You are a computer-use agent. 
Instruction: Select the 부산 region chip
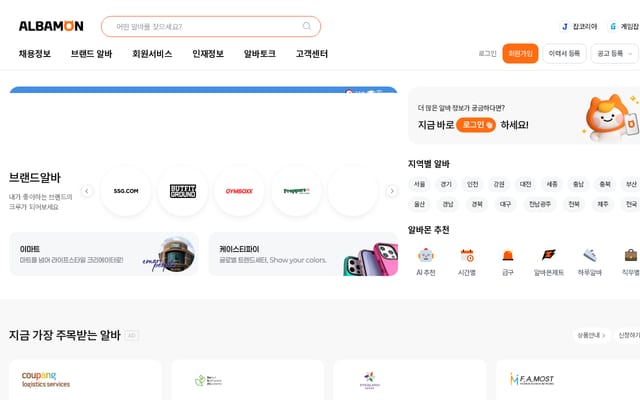(631, 184)
